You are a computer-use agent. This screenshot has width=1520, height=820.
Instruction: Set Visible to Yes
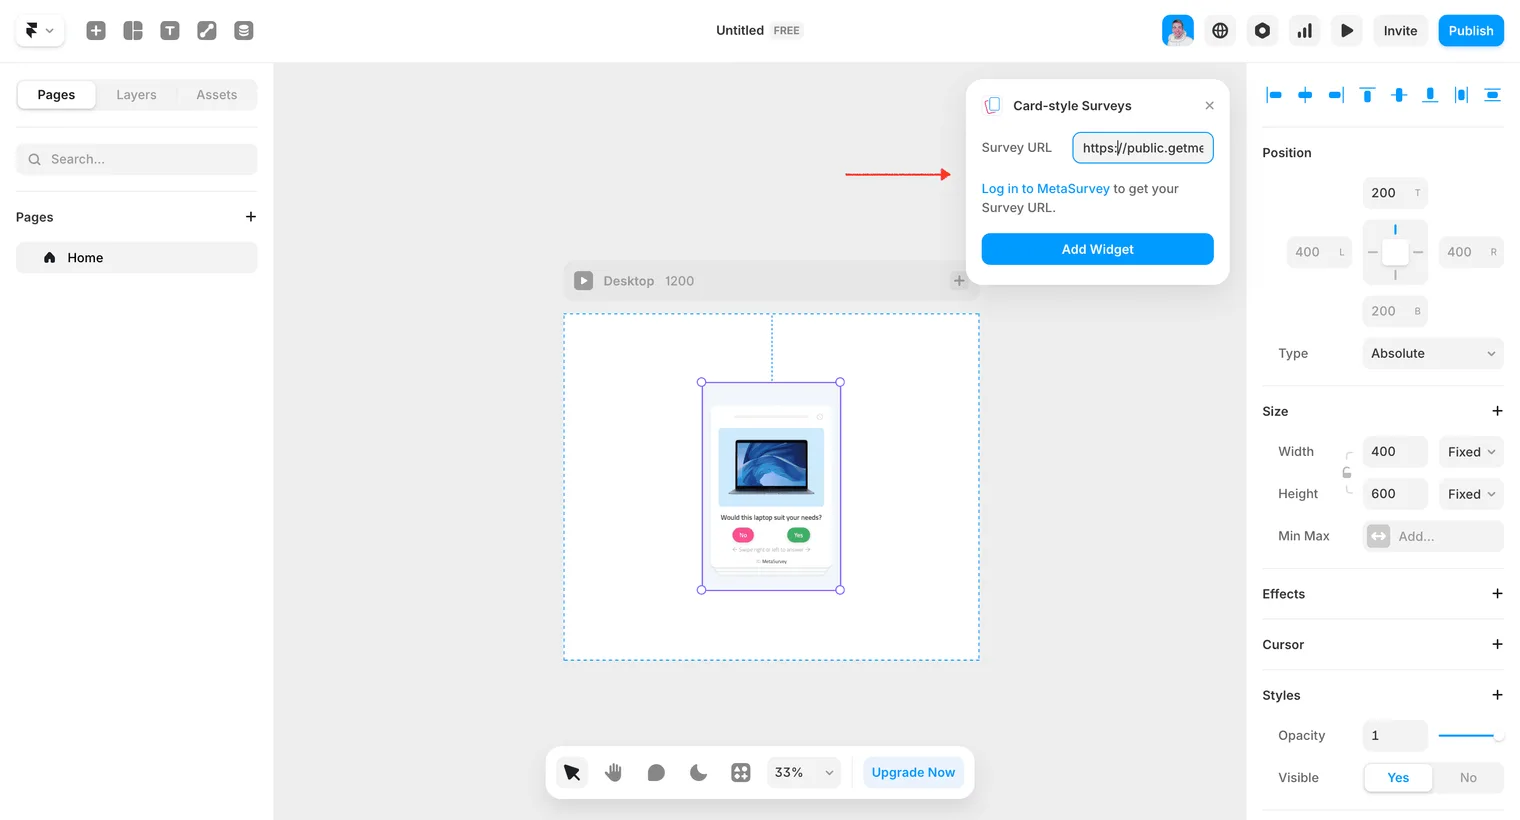1398,778
